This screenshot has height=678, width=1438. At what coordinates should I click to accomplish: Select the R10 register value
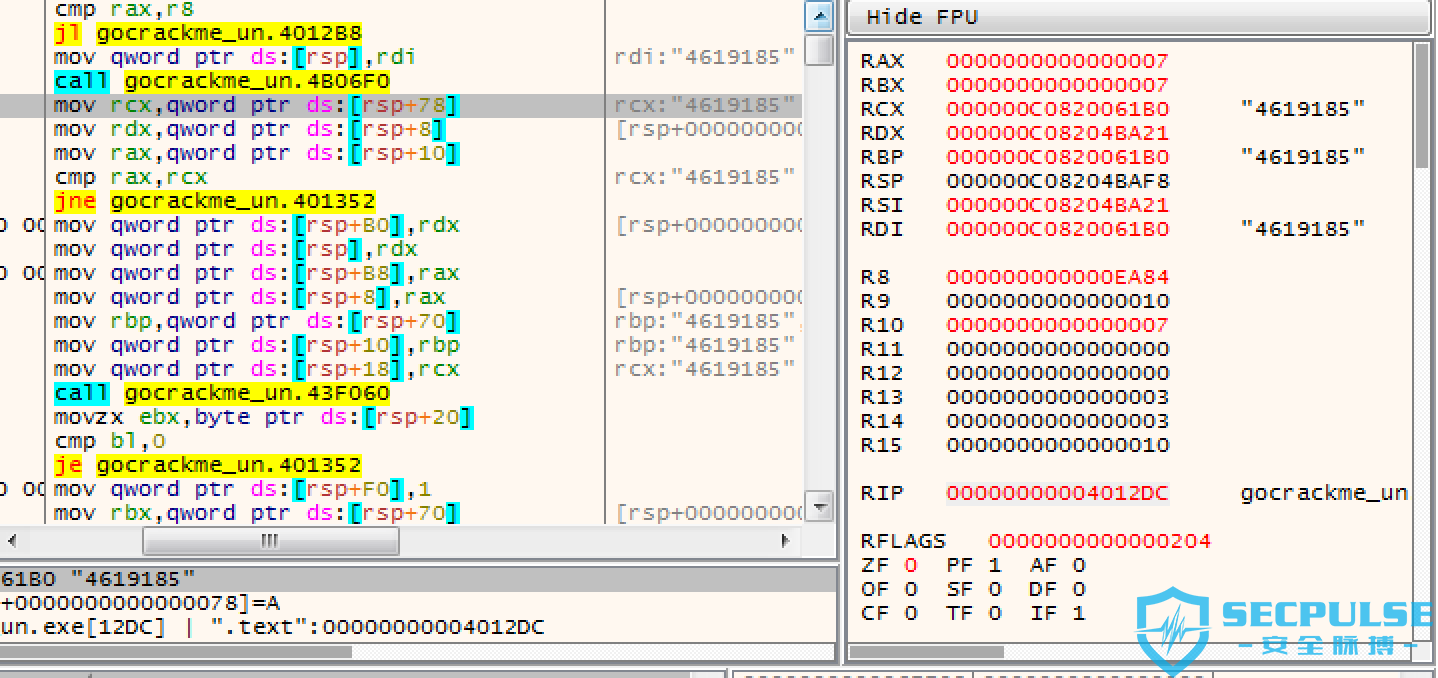(1057, 325)
